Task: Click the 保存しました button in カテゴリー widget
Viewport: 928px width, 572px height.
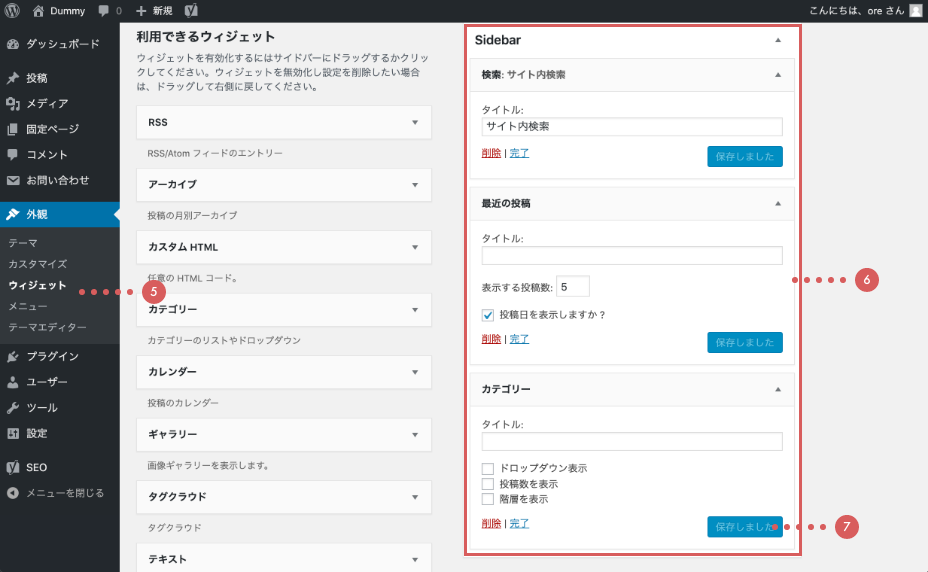Action: click(744, 527)
